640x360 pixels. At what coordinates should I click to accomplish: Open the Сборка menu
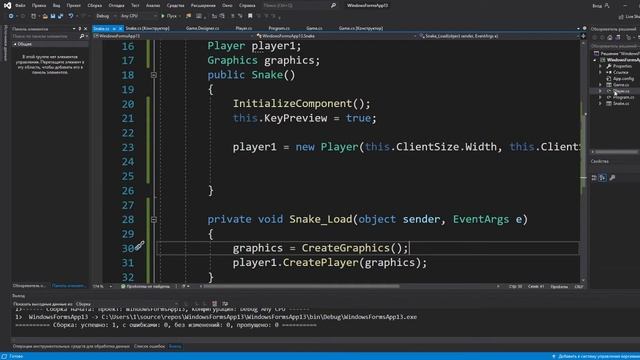coord(95,6)
